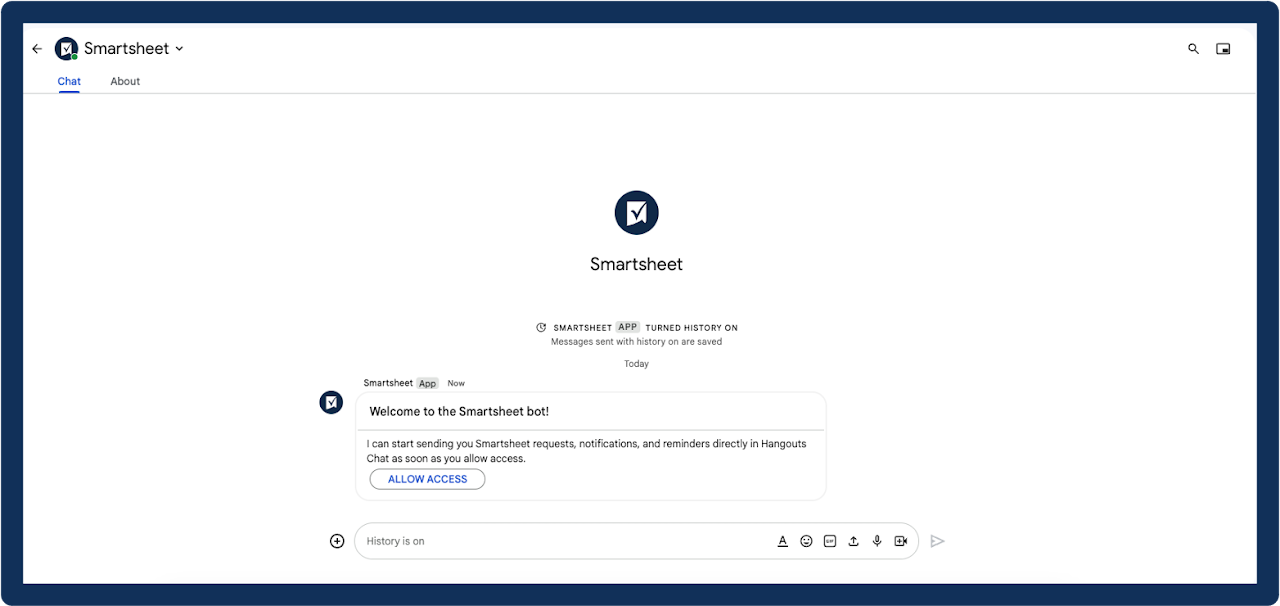
Task: Open text formatting options icon
Action: point(783,541)
